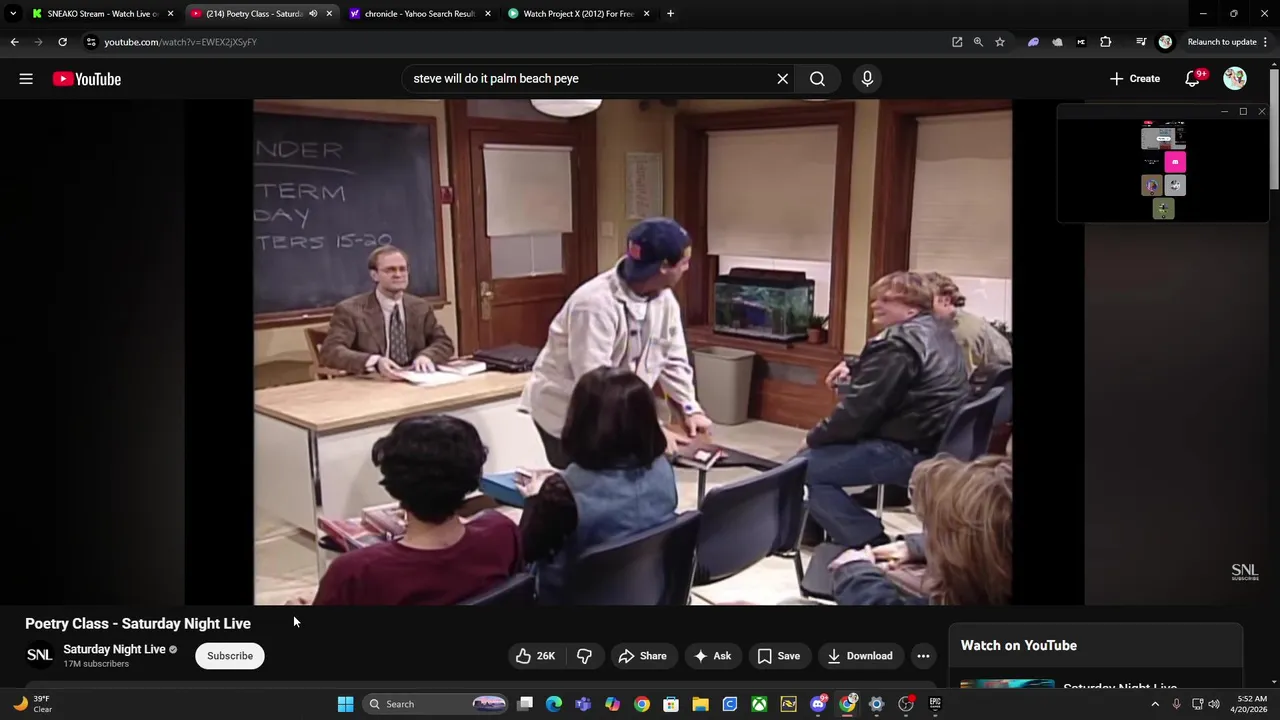The width and height of the screenshot is (1280, 720).
Task: Go back in browser history
Action: (14, 42)
